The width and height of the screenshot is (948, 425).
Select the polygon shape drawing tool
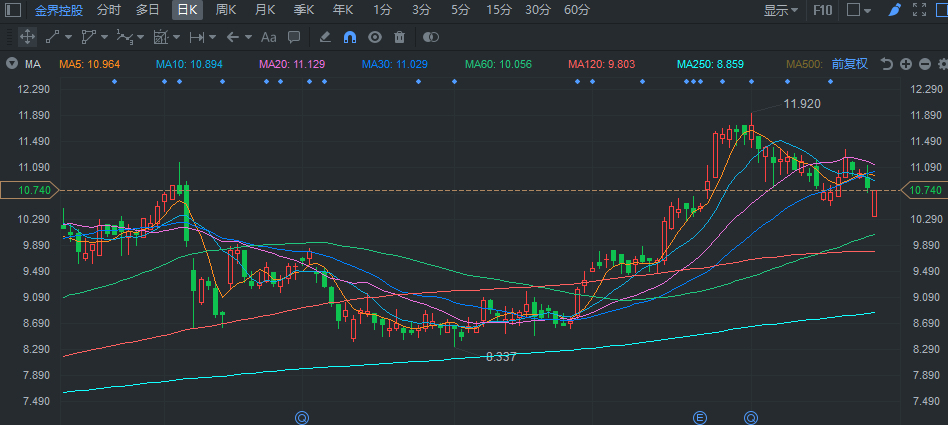tap(89, 37)
